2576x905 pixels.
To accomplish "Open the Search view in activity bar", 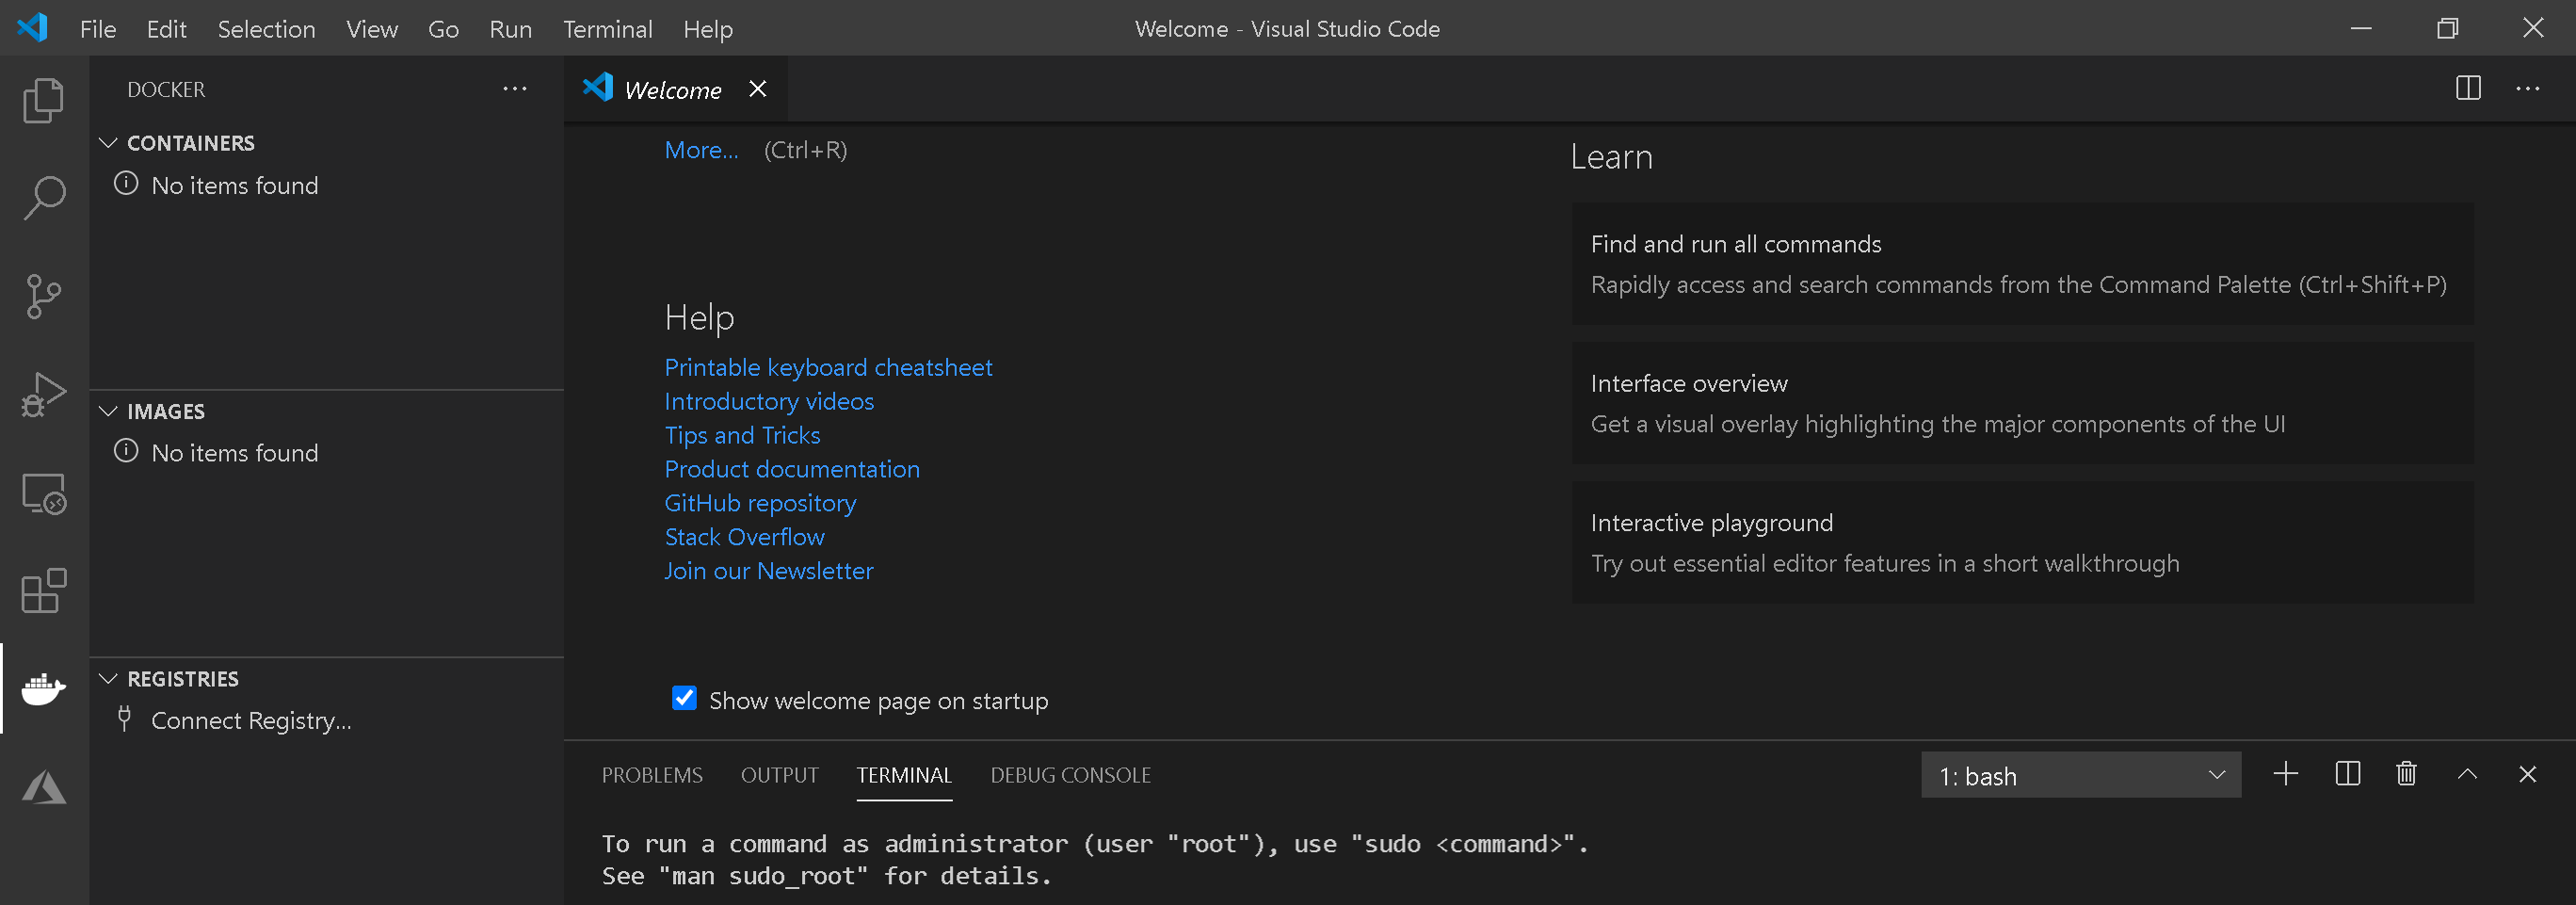I will [43, 197].
